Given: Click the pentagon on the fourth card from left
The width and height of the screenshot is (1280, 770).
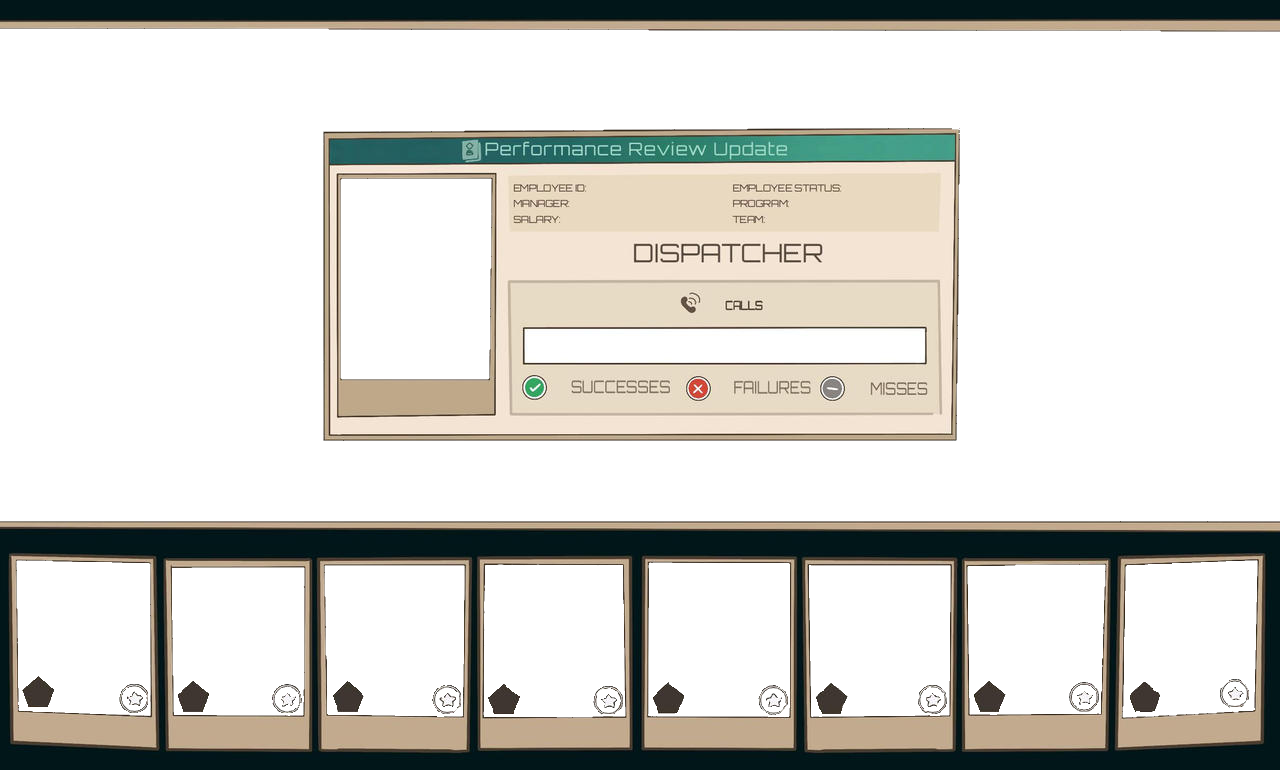Looking at the screenshot, I should [x=504, y=699].
